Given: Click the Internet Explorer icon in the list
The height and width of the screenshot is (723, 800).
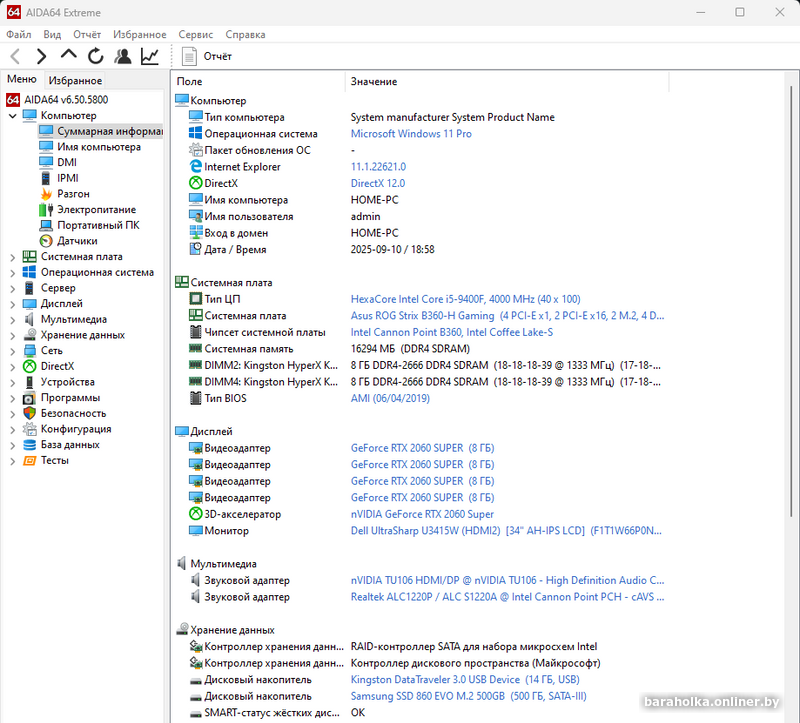Looking at the screenshot, I should (195, 166).
